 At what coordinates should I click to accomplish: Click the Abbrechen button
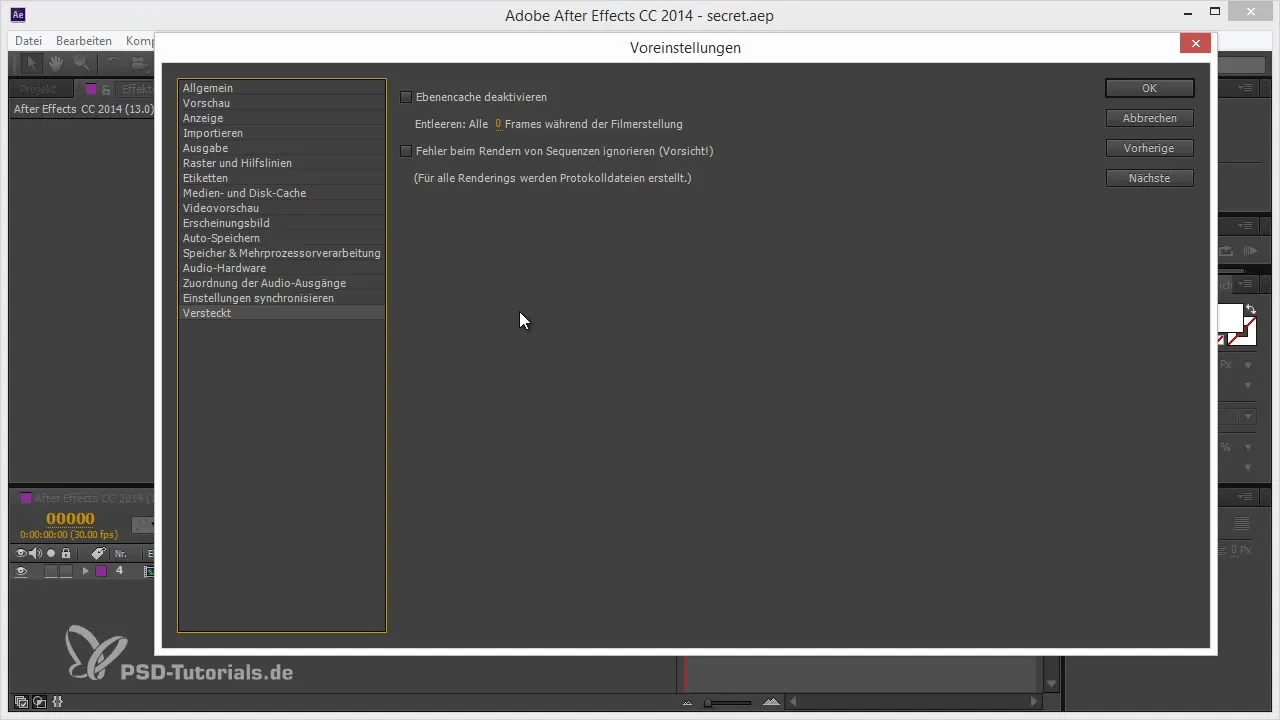tap(1149, 118)
